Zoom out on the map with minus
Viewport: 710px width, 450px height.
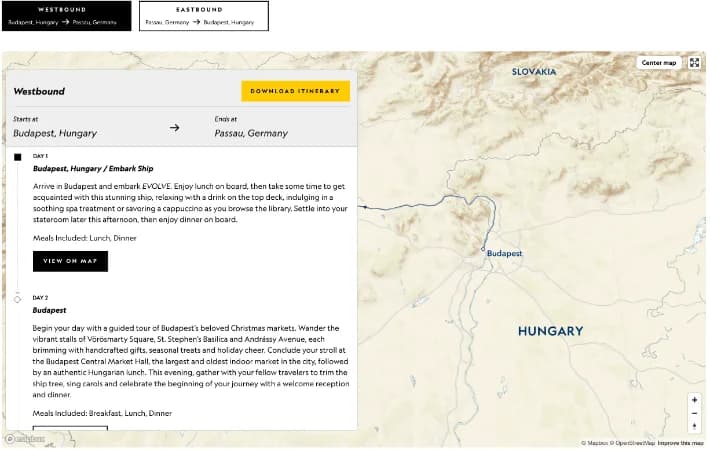[x=694, y=413]
